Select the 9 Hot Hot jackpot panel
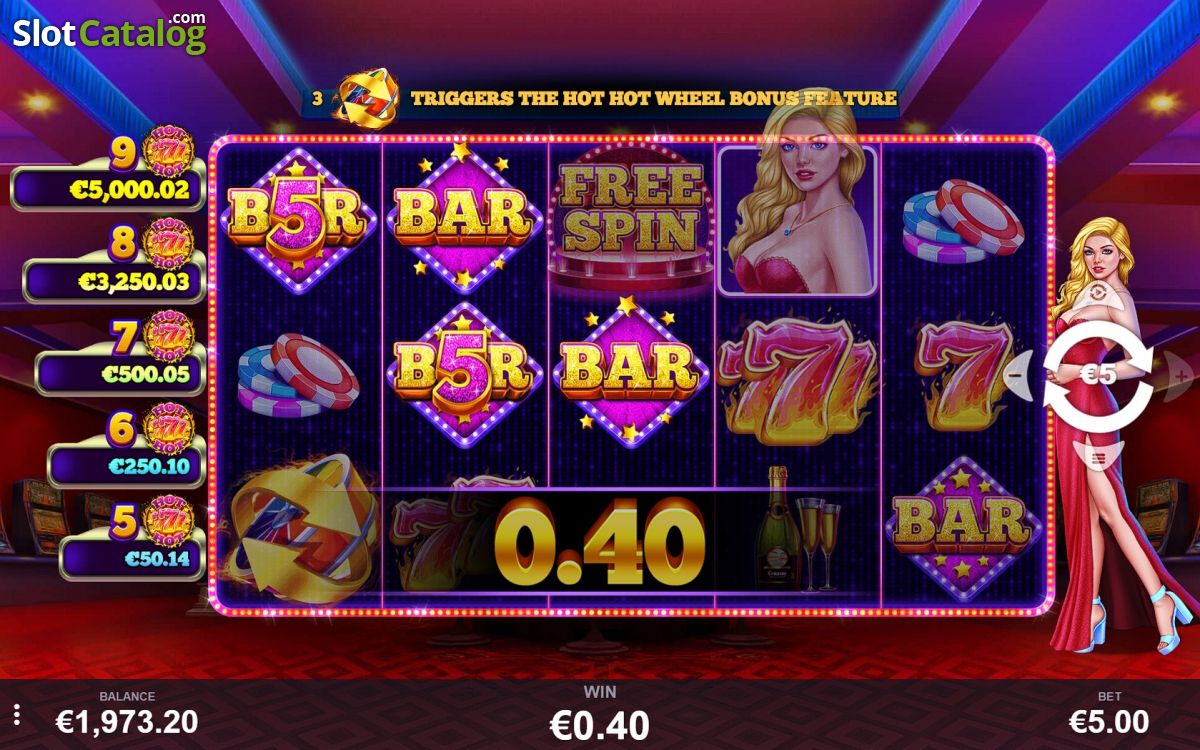1200x750 pixels. pyautogui.click(x=109, y=173)
